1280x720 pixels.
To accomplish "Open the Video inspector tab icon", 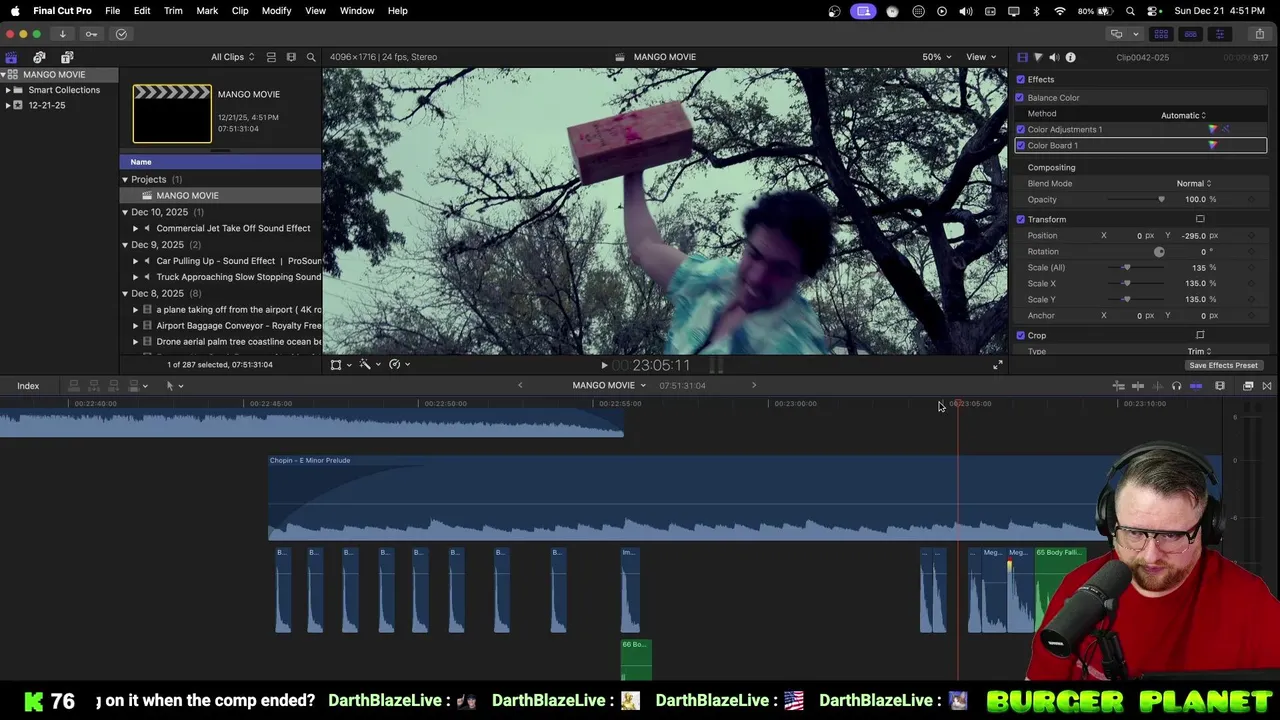I will pos(1022,57).
